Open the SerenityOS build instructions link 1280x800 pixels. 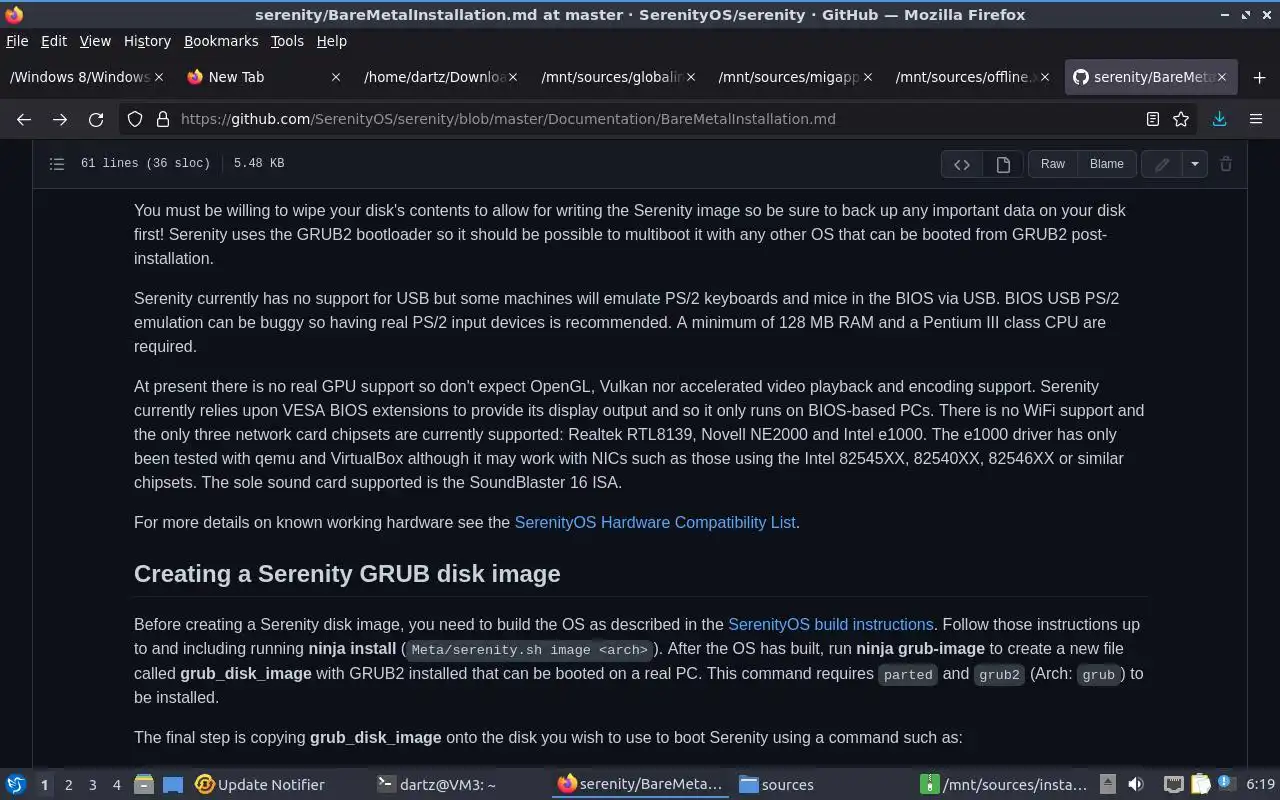point(831,624)
